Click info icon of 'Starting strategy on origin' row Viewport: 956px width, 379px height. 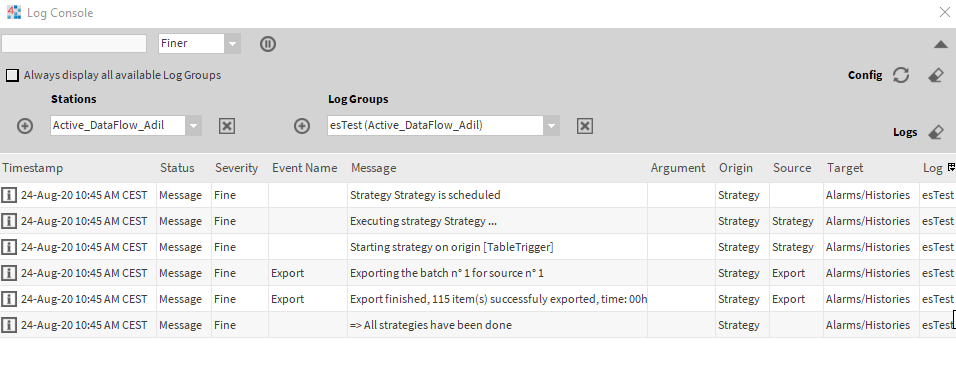[9, 247]
